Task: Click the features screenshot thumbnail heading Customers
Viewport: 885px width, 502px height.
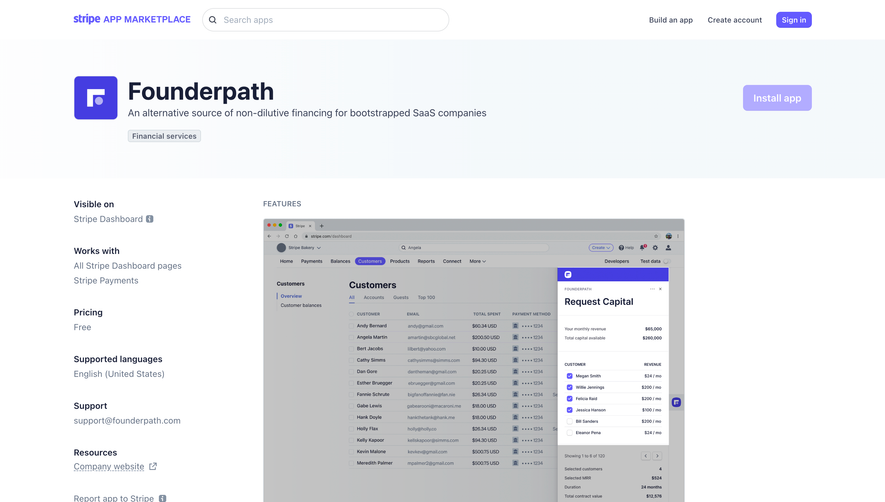Action: (x=373, y=285)
